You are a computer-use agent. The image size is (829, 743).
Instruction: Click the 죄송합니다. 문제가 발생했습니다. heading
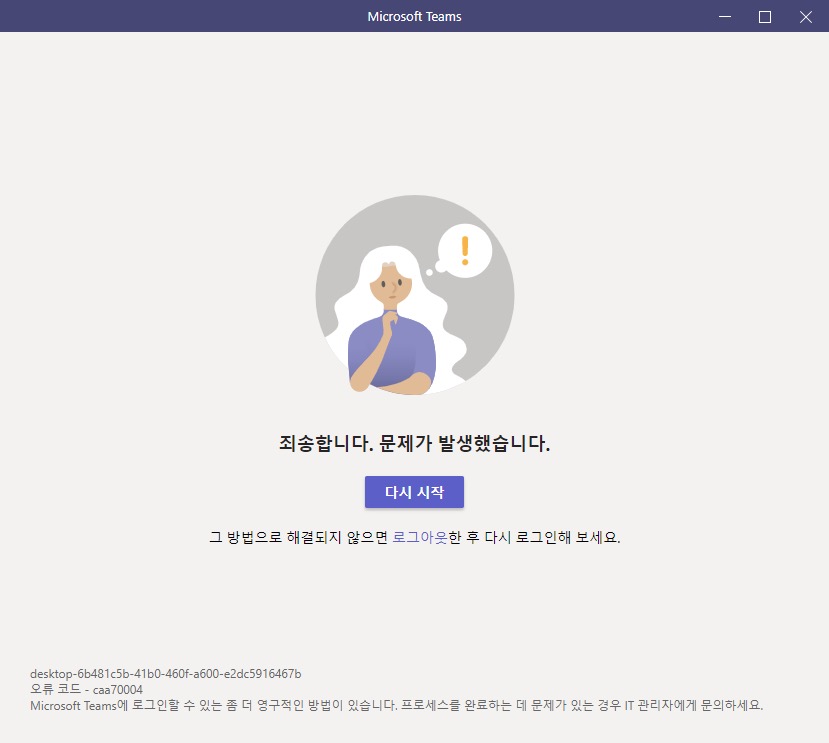(414, 443)
